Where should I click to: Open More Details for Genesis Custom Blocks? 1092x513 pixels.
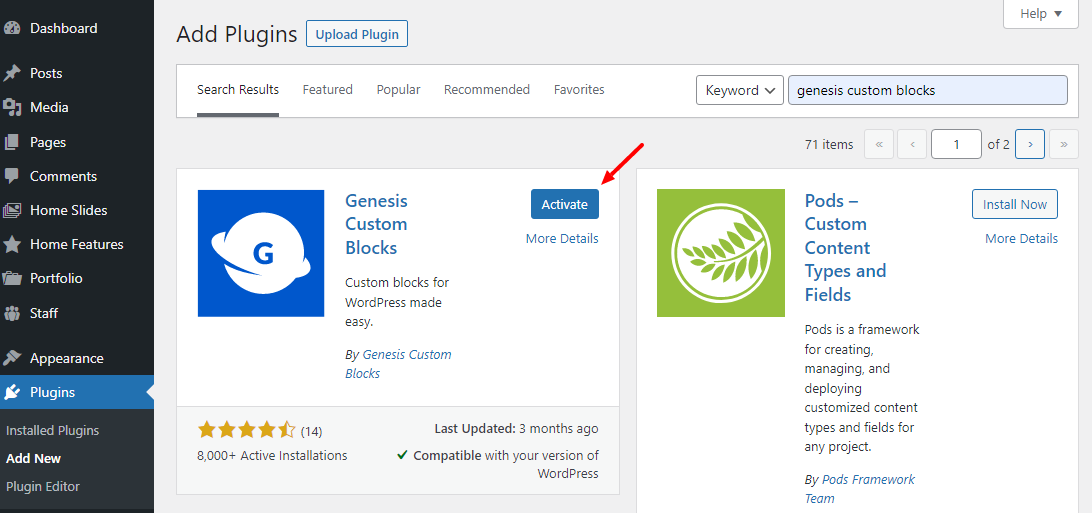[562, 238]
